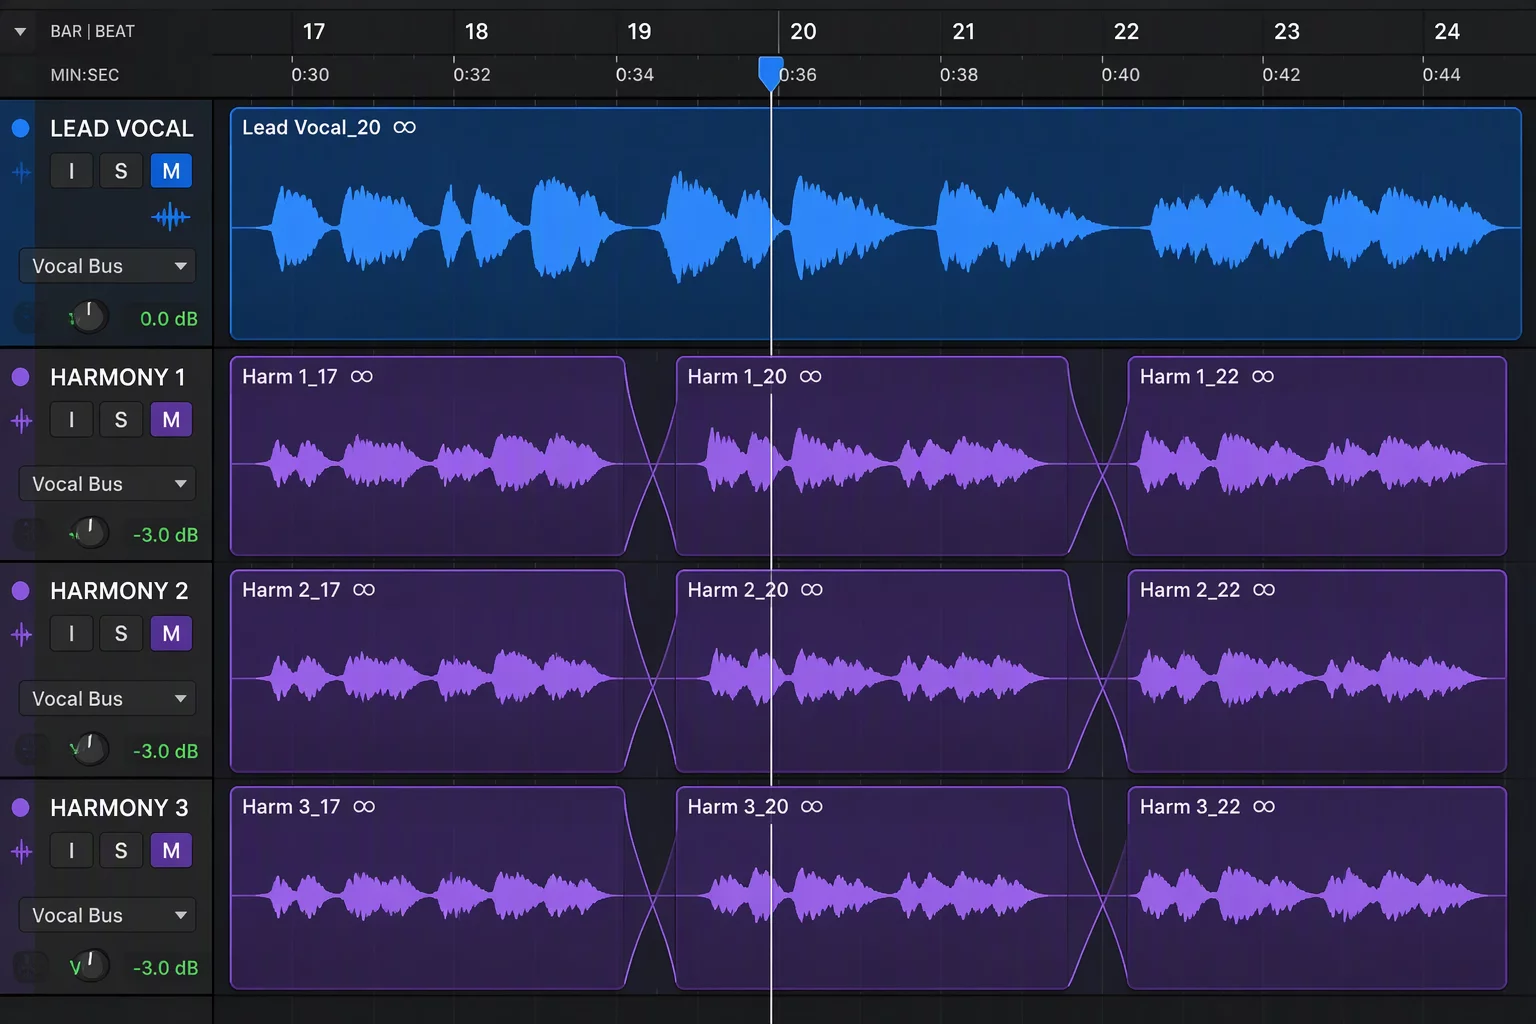The width and height of the screenshot is (1536, 1024).
Task: Click the loop icon on Harm 1_20 region
Action: tap(811, 377)
